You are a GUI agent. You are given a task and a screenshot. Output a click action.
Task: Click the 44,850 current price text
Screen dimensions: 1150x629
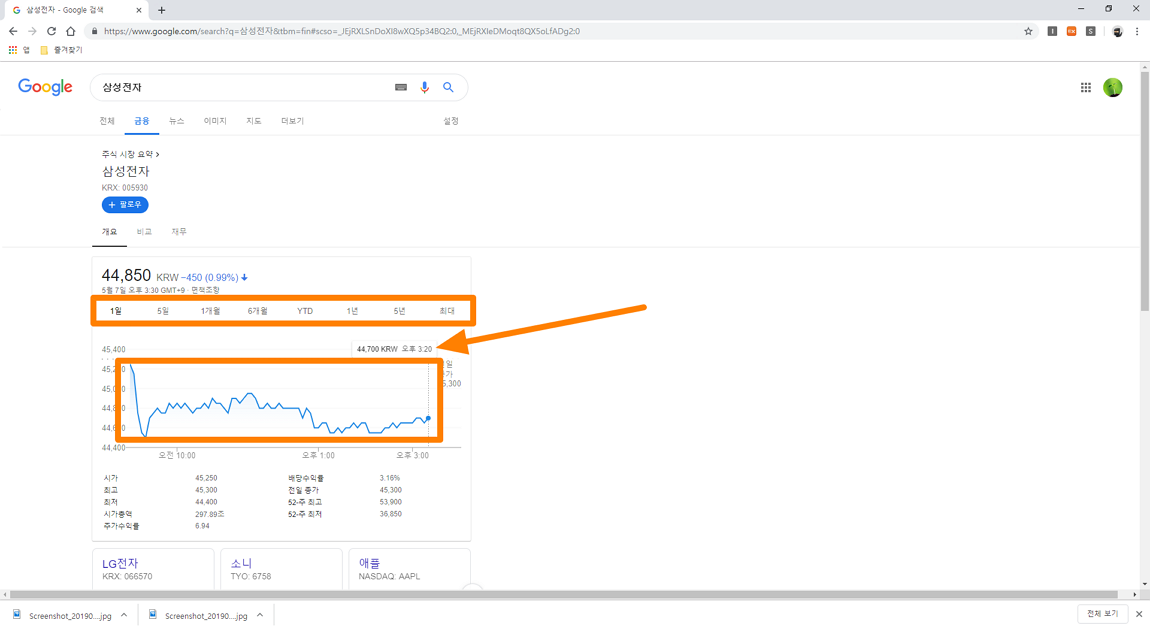click(126, 276)
